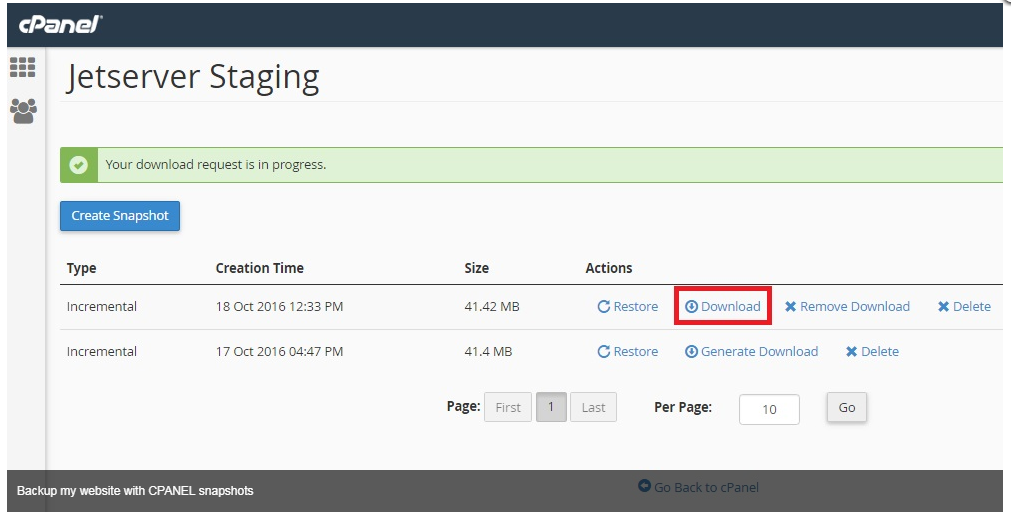Click Incremental in the 18 Oct row
This screenshot has width=1011, height=516.
click(102, 306)
